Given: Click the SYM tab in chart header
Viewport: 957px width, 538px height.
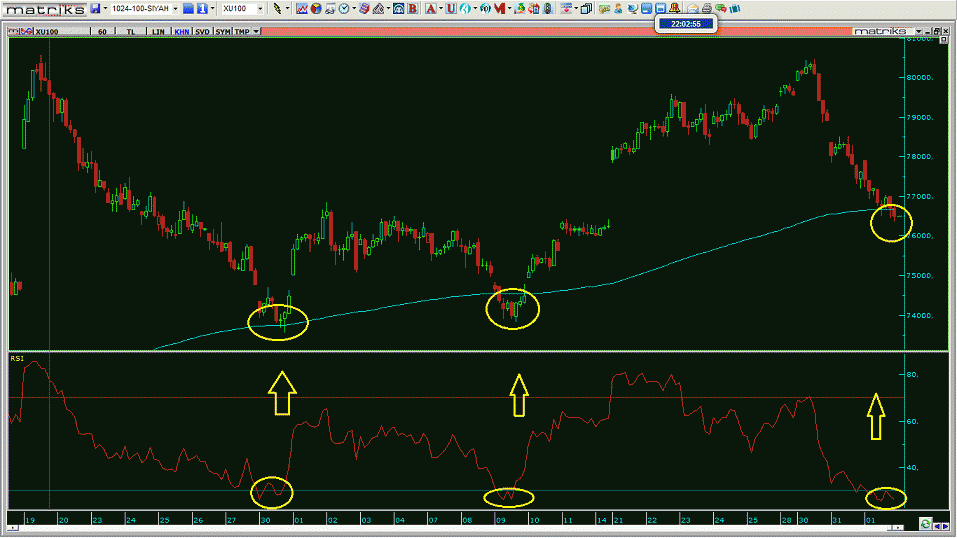Looking at the screenshot, I should (x=222, y=31).
